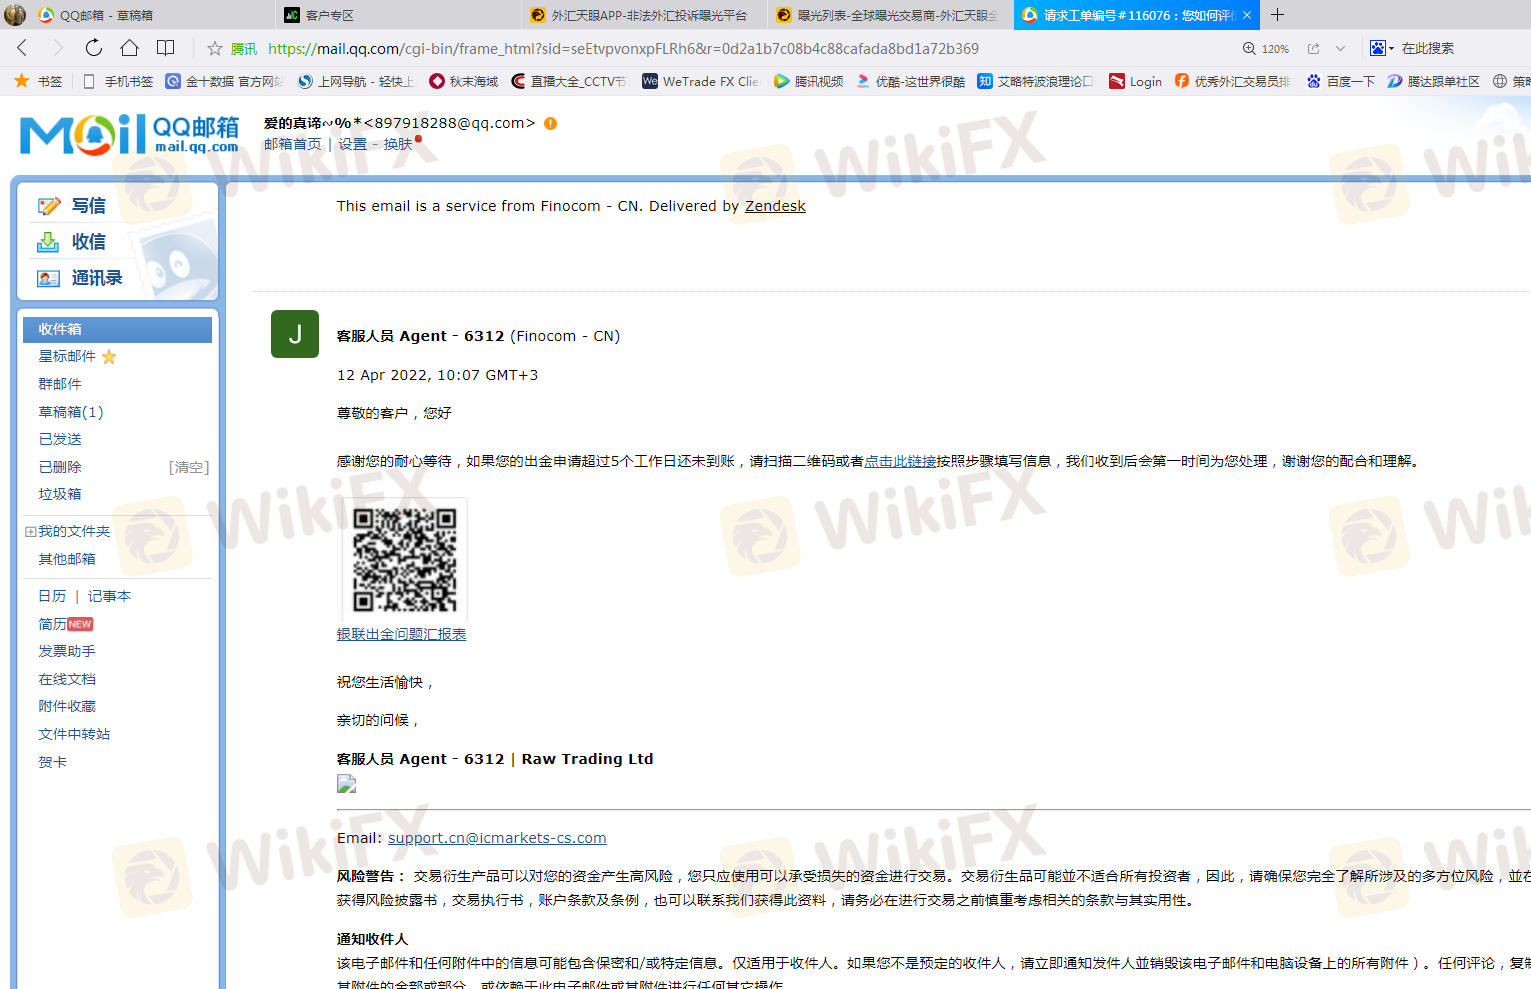
Task: Reload the page with refresh icon
Action: point(93,48)
